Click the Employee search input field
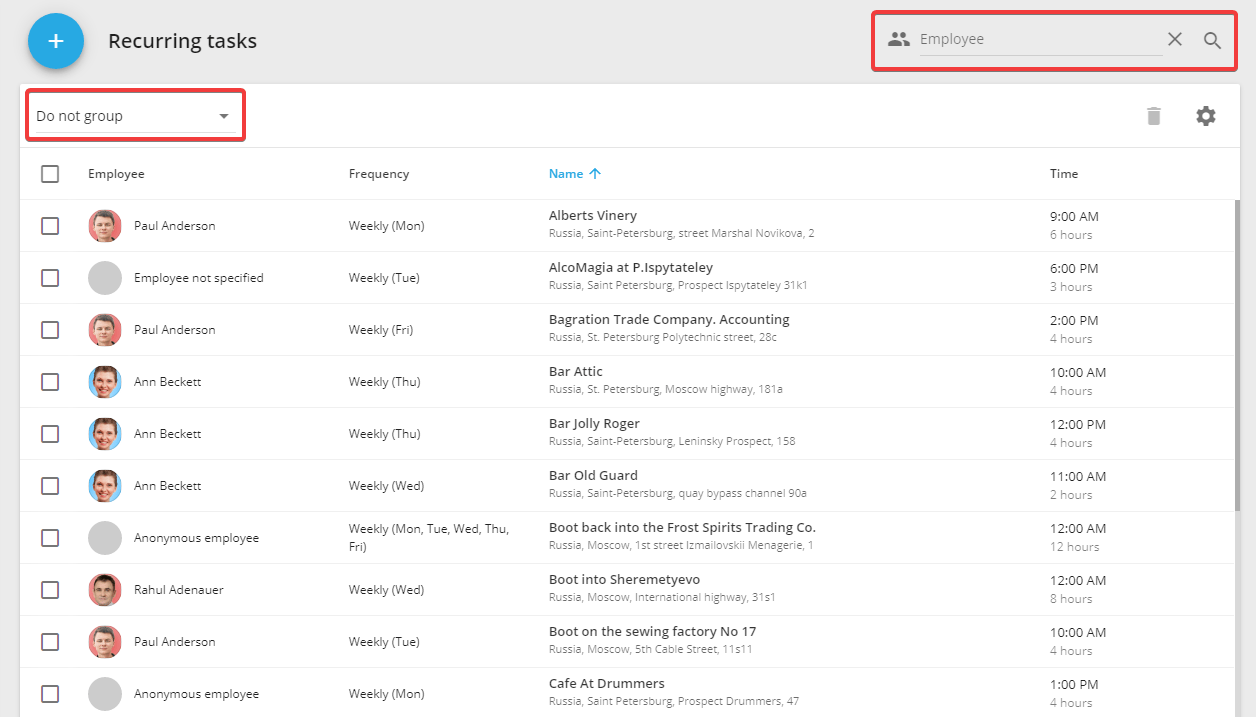Image resolution: width=1256 pixels, height=717 pixels. pos(1038,39)
